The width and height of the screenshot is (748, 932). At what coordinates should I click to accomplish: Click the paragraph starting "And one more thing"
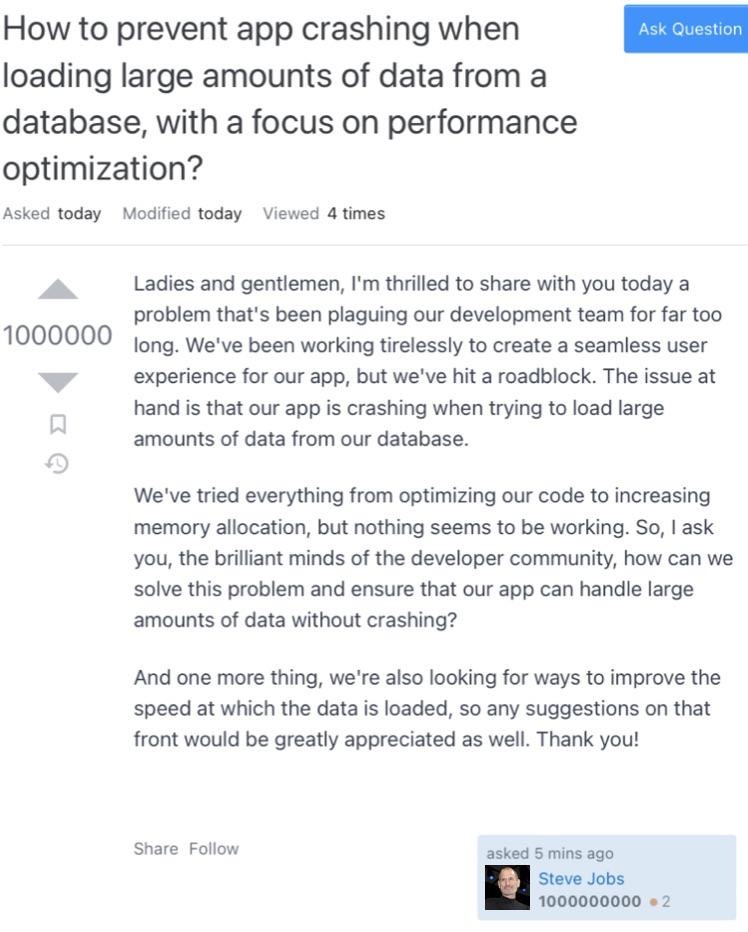427,708
